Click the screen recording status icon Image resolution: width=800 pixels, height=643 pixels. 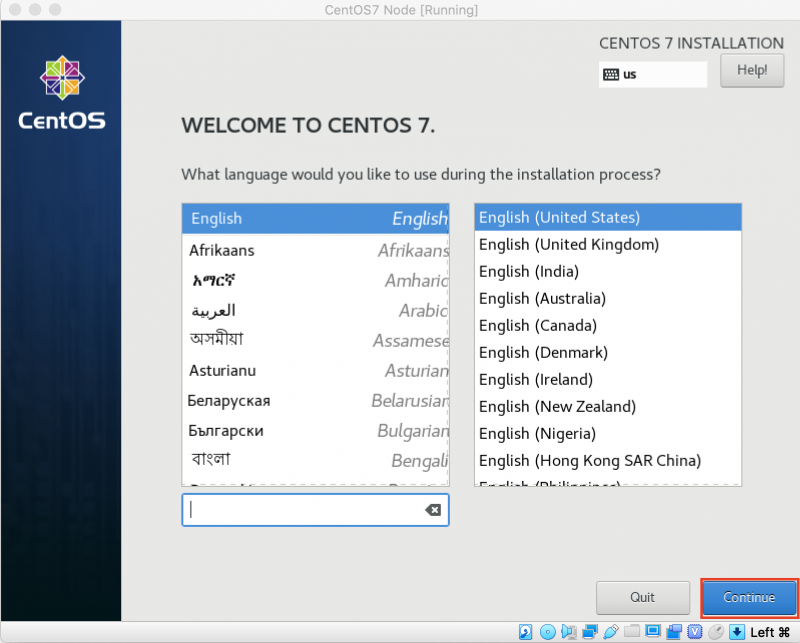tap(674, 632)
